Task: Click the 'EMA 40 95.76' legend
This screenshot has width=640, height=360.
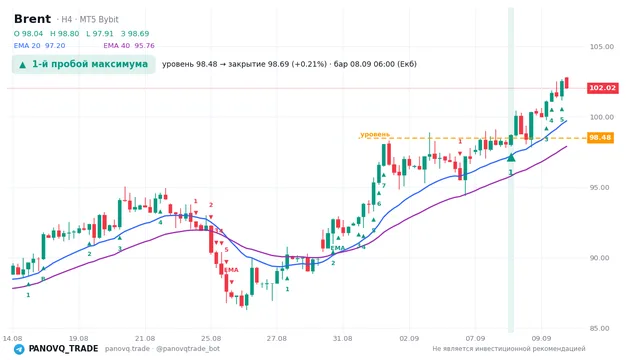Action: click(x=129, y=46)
